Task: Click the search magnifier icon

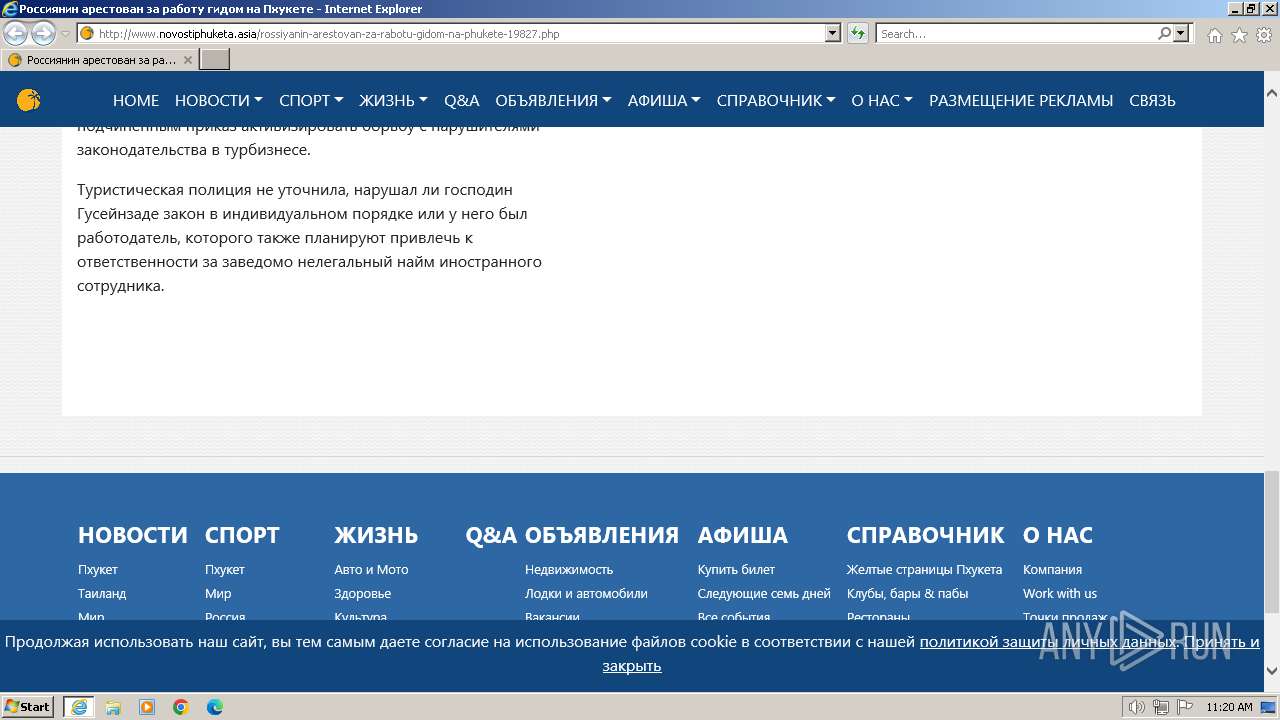Action: (x=1164, y=33)
